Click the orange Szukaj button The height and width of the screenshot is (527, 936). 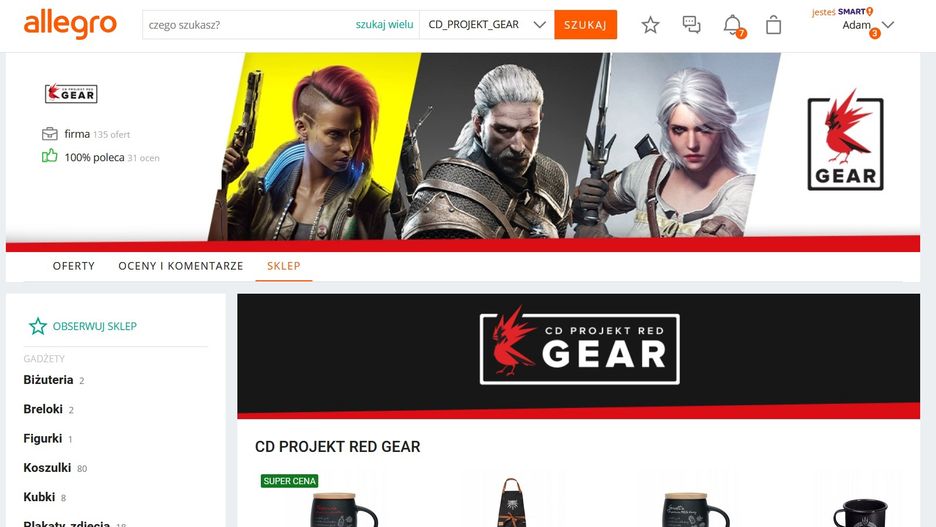point(585,24)
